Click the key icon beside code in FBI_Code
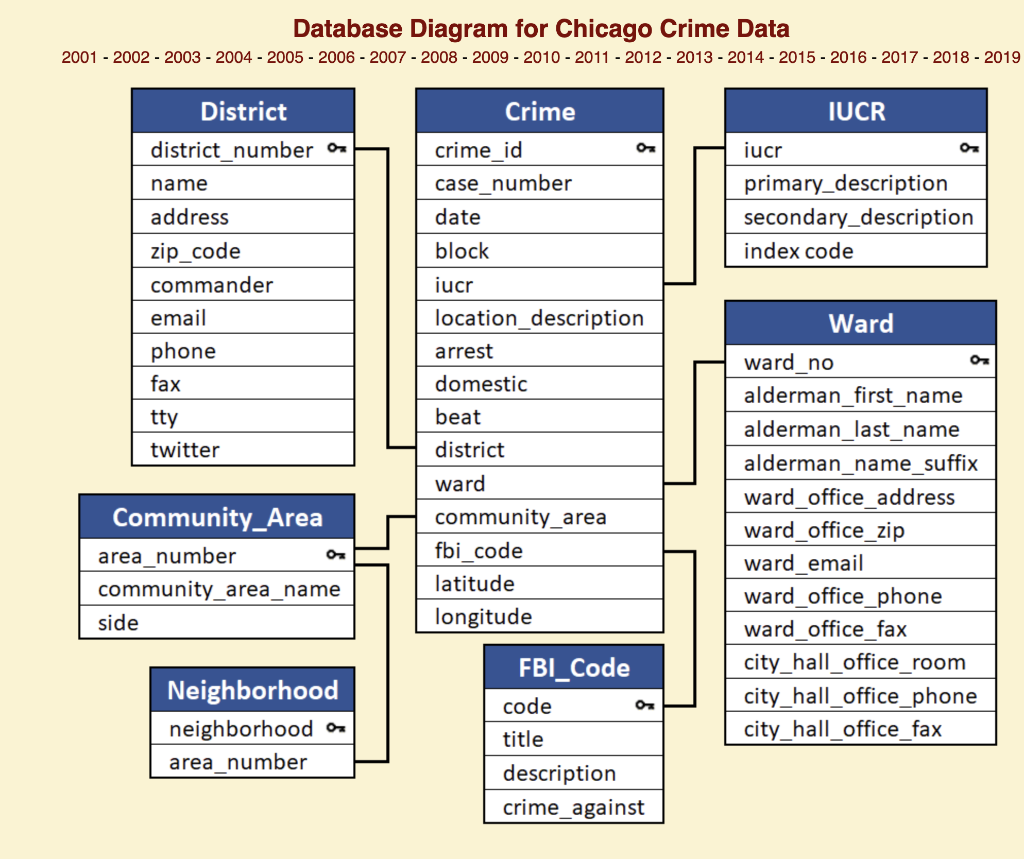Screen dimensions: 1024x859 [645, 705]
